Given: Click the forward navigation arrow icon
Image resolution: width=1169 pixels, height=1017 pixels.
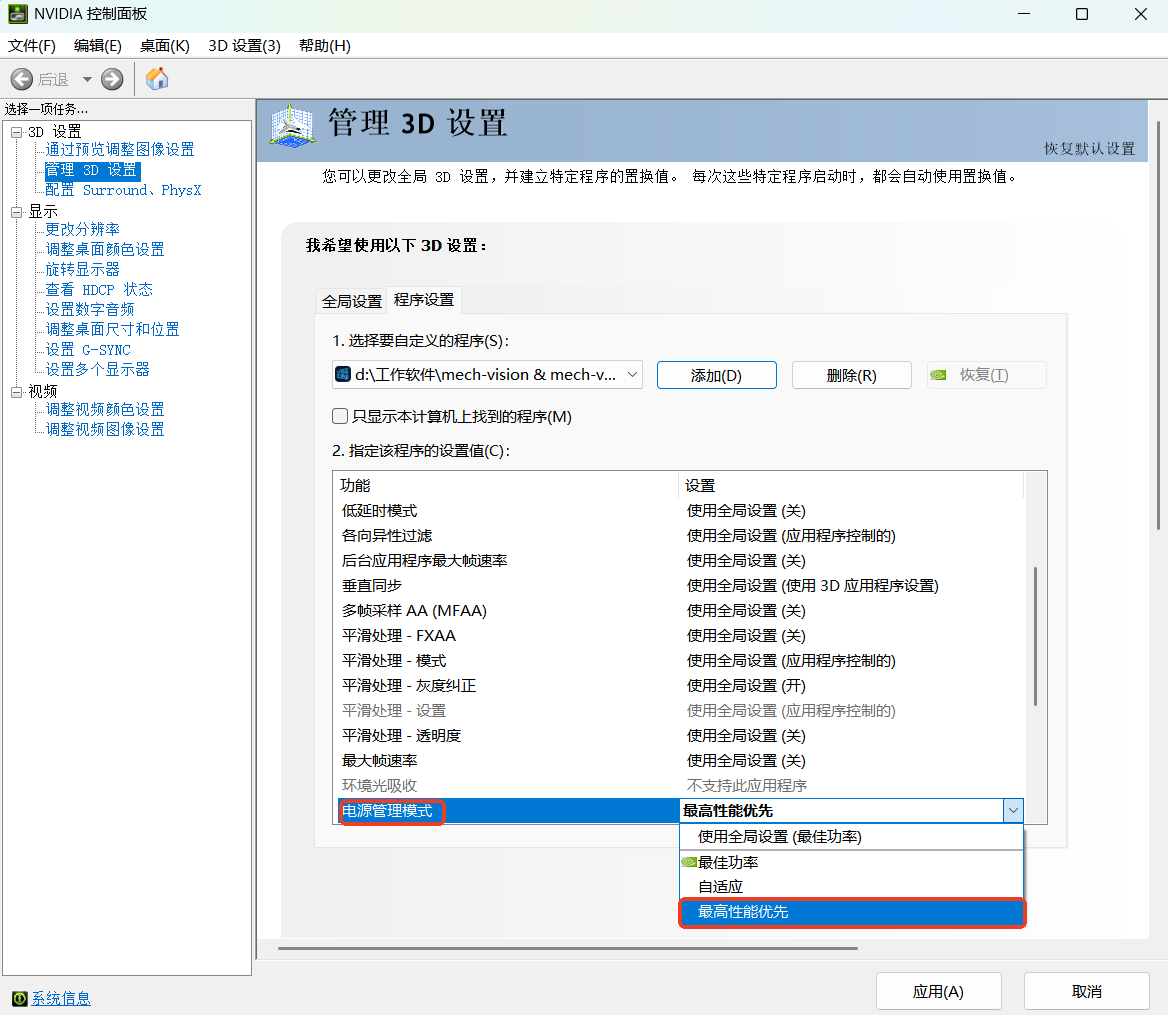Looking at the screenshot, I should (110, 78).
